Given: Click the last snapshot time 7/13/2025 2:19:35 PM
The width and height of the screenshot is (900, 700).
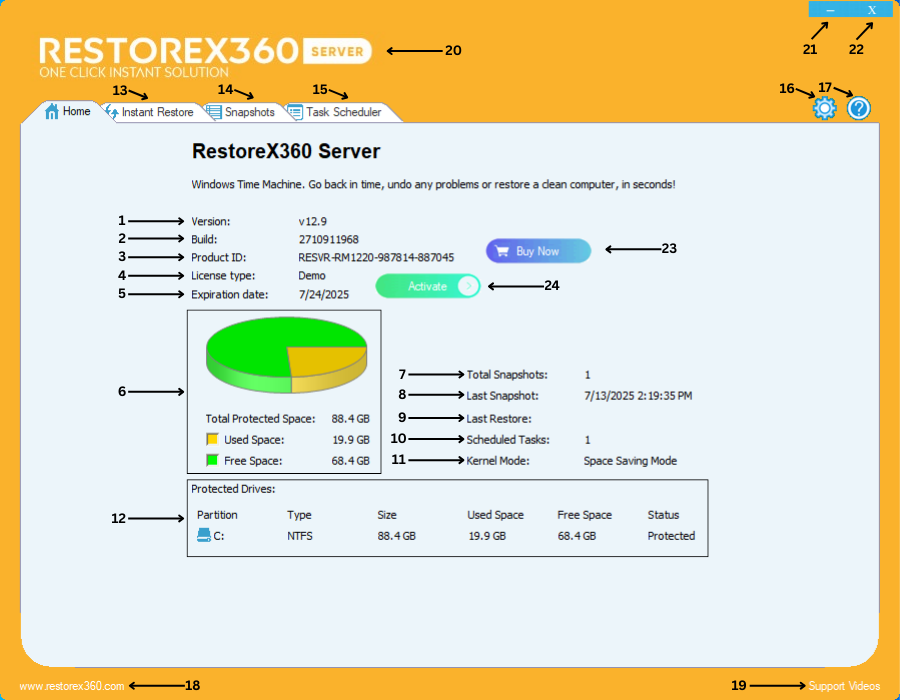Looking at the screenshot, I should pos(638,396).
